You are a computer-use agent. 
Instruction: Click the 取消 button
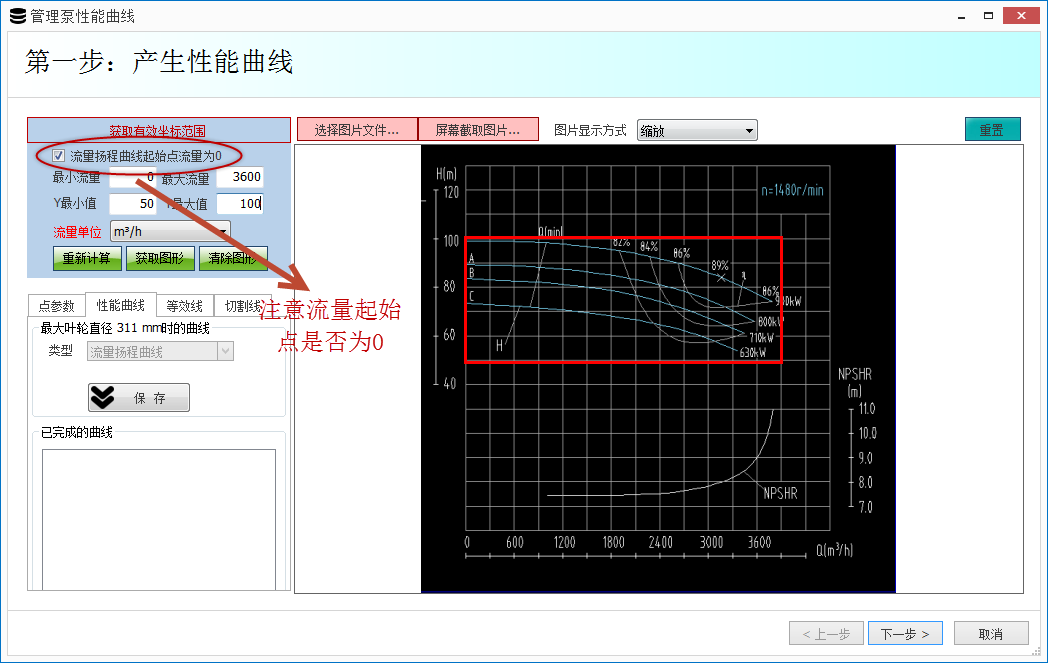(x=991, y=634)
